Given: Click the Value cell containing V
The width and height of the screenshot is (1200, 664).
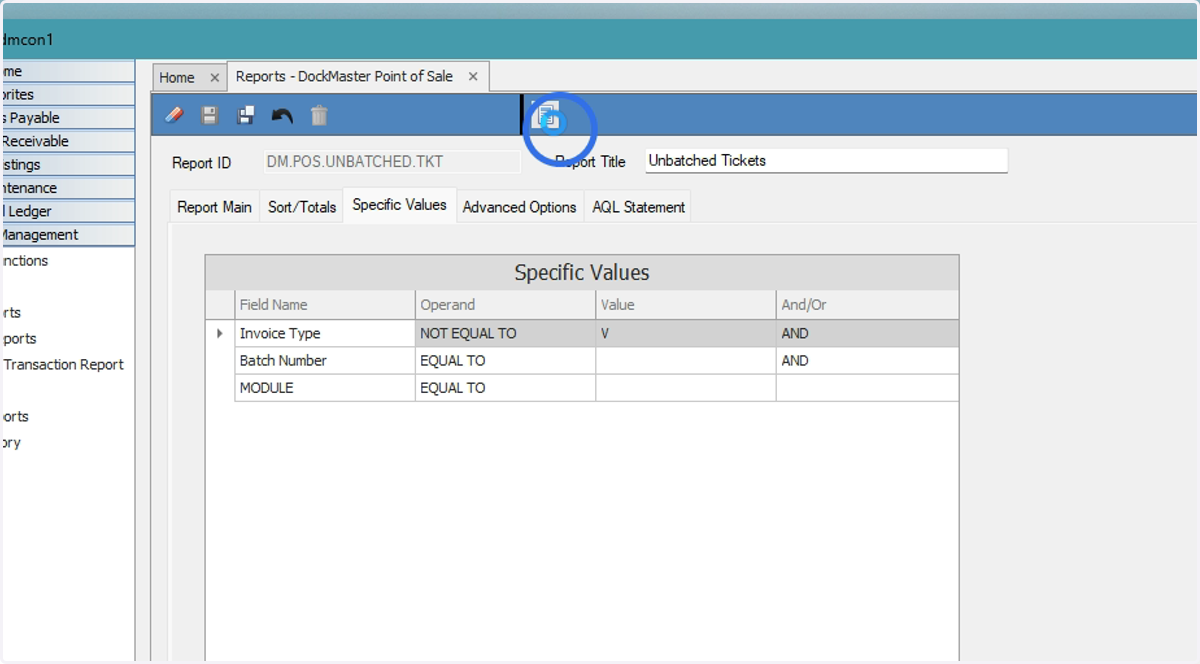Looking at the screenshot, I should pyautogui.click(x=686, y=333).
